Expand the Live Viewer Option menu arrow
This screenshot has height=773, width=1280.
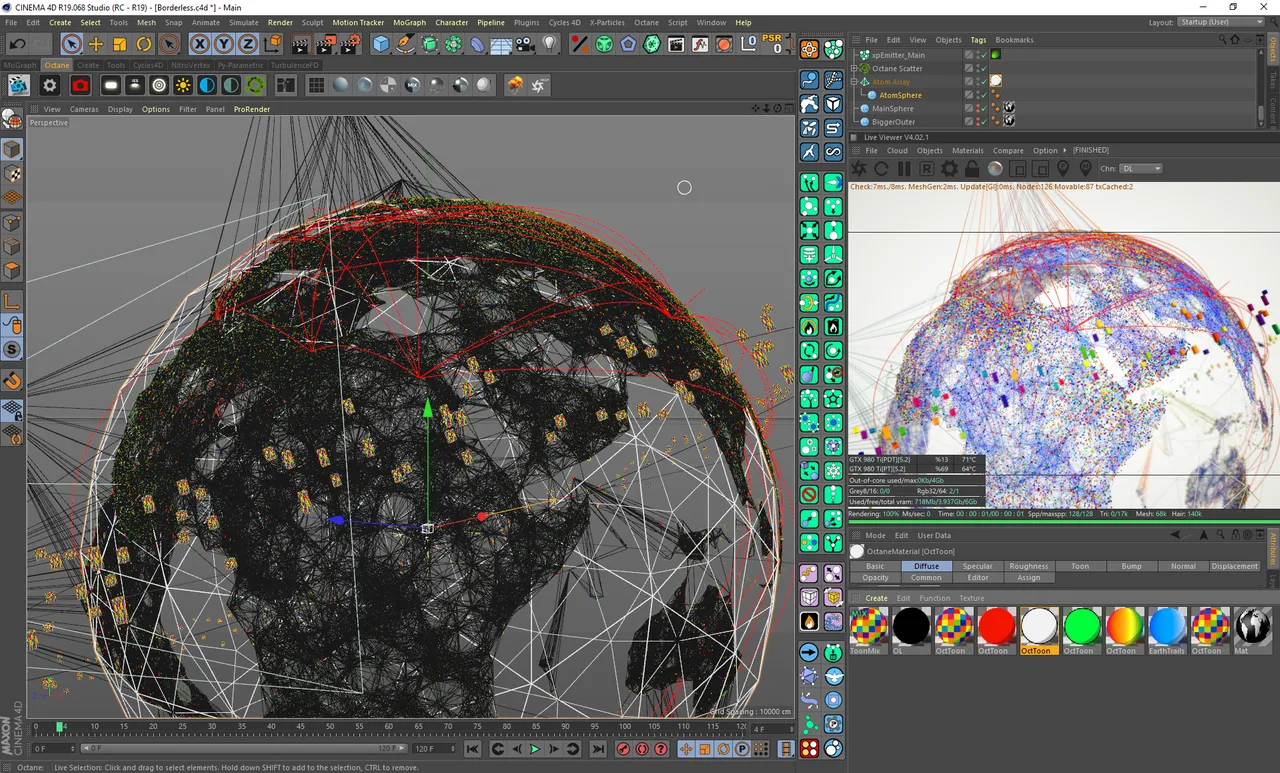[1065, 151]
